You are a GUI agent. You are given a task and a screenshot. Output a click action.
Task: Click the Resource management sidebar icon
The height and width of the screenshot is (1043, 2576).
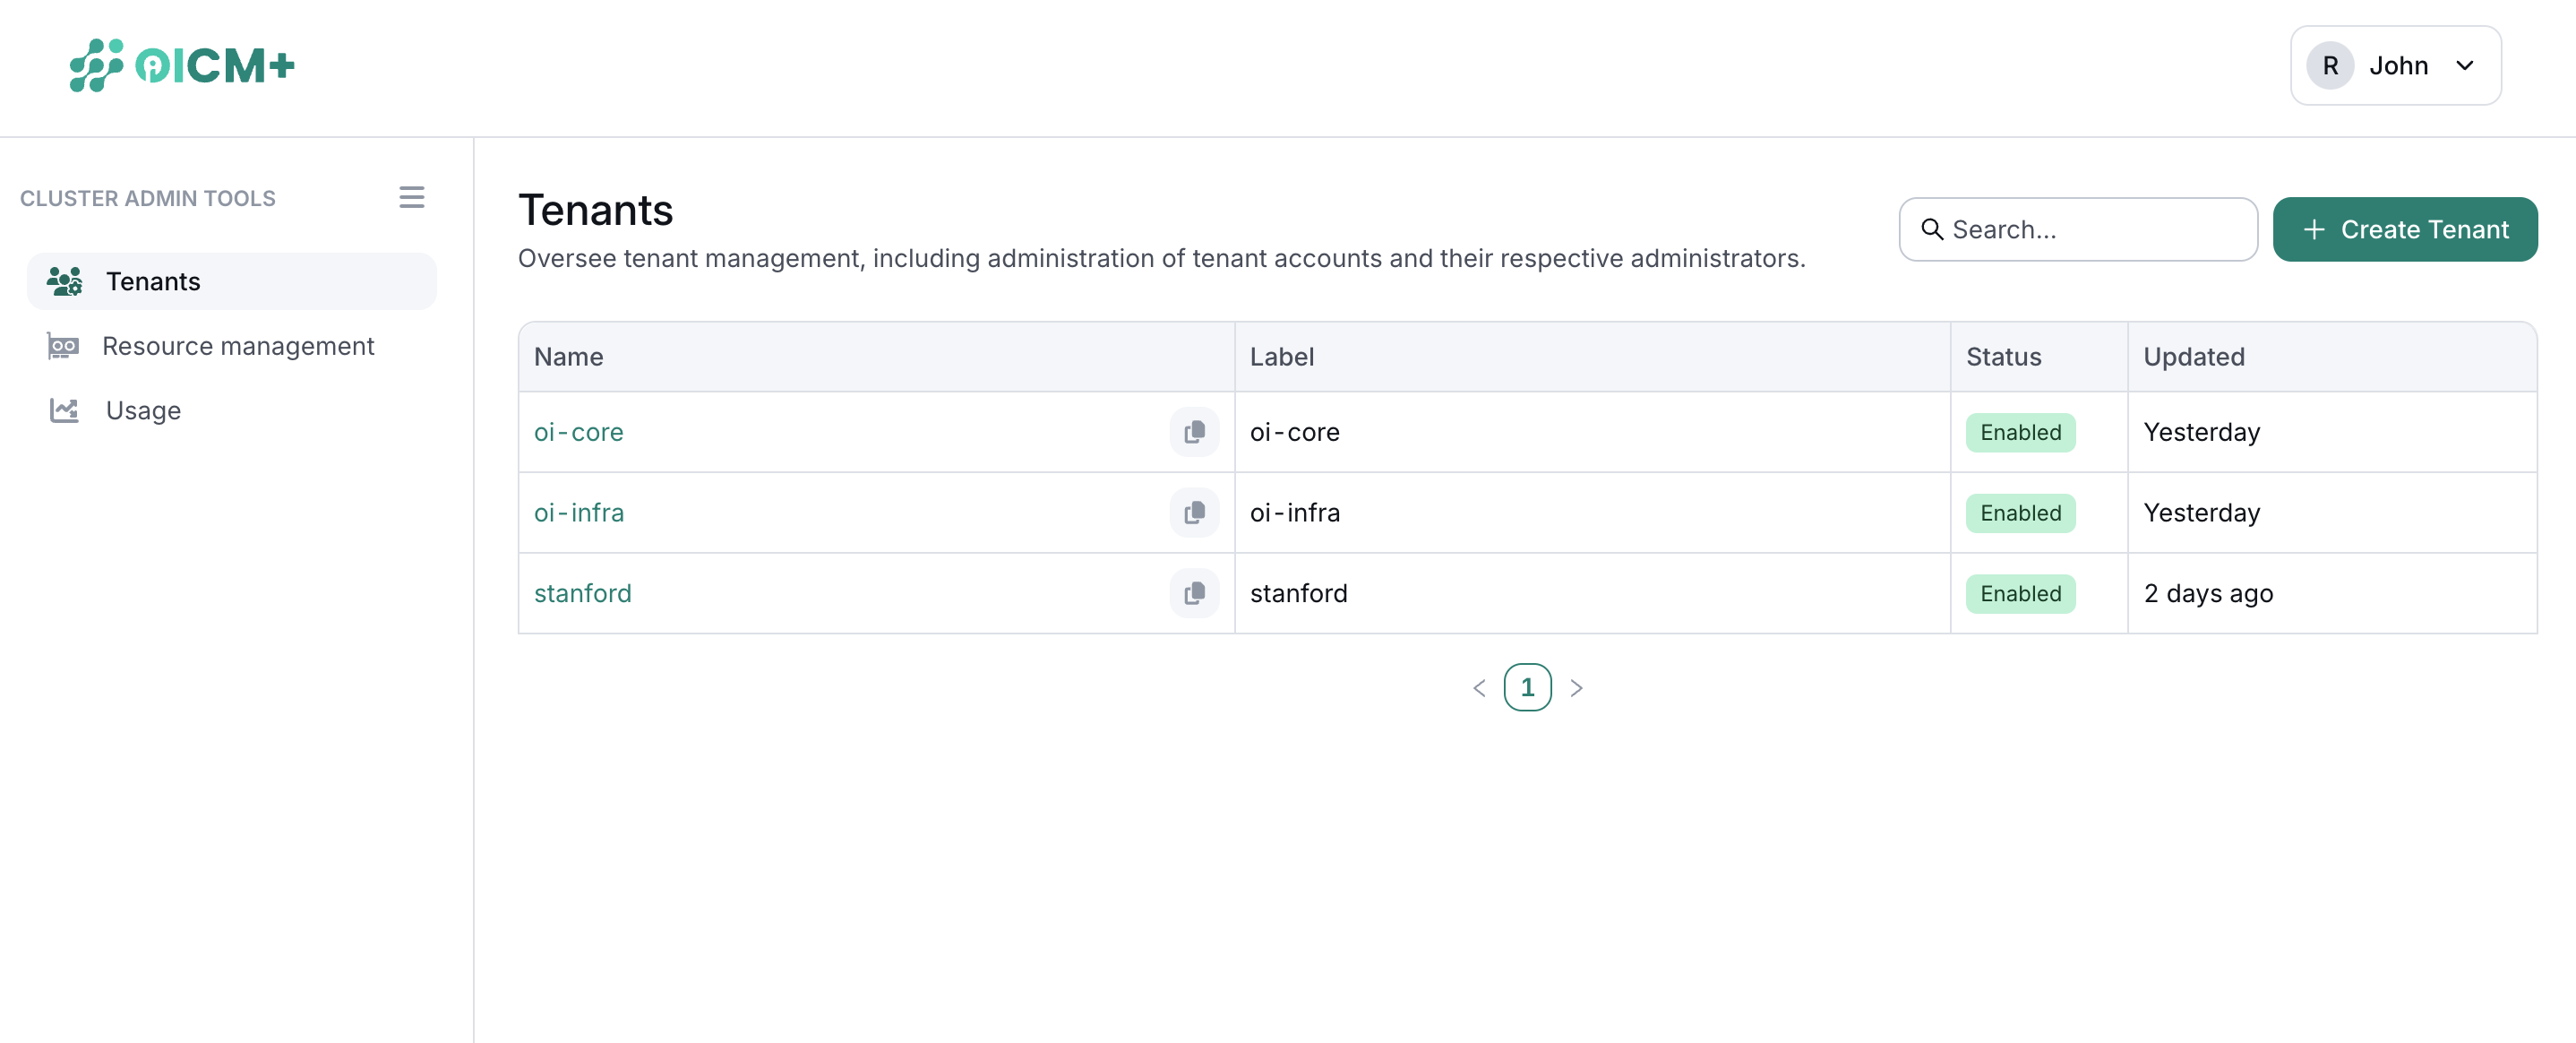coord(65,345)
